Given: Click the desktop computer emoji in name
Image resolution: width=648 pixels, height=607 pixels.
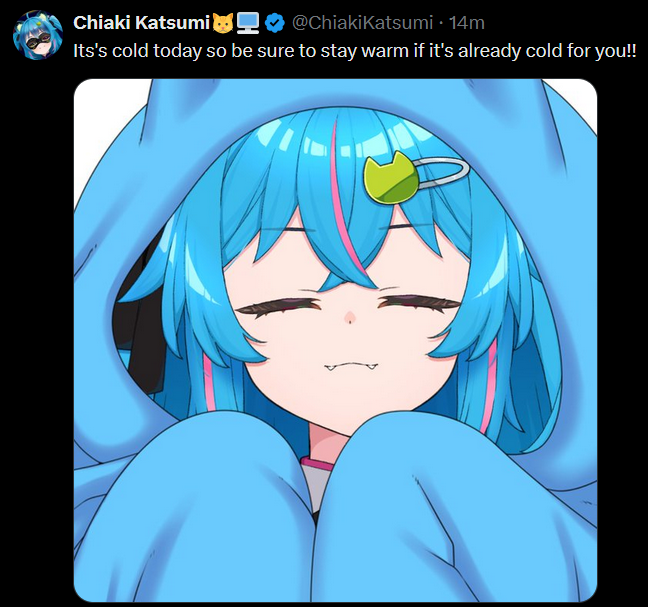Looking at the screenshot, I should point(248,23).
